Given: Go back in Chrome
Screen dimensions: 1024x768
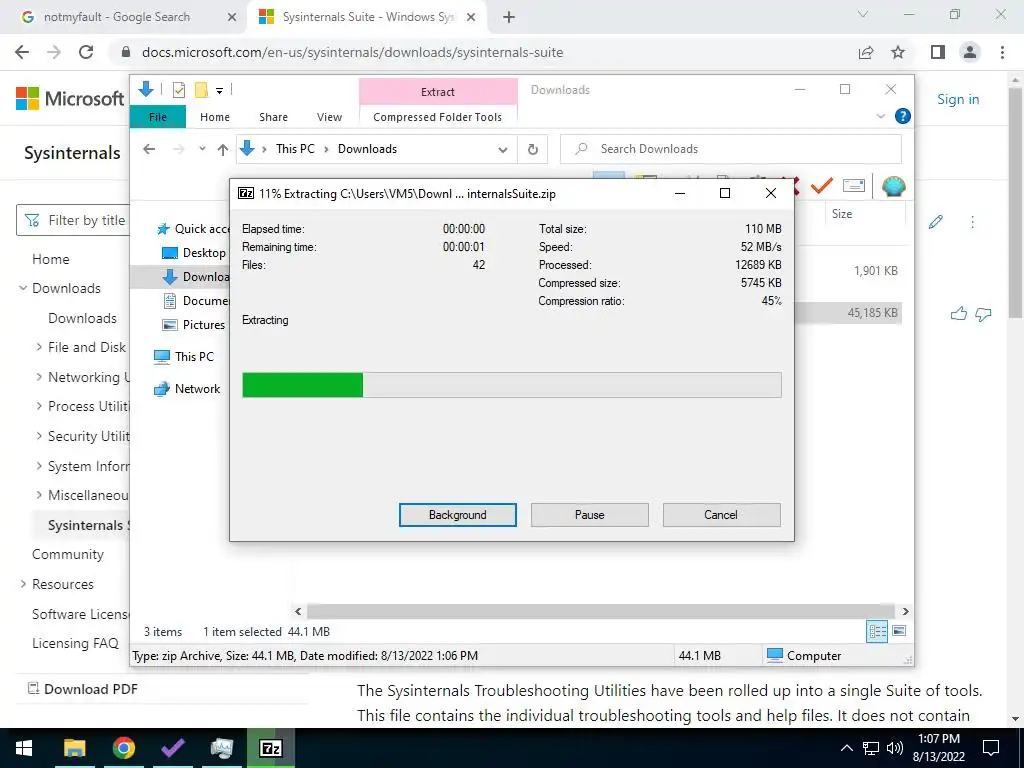Looking at the screenshot, I should click(x=22, y=52).
